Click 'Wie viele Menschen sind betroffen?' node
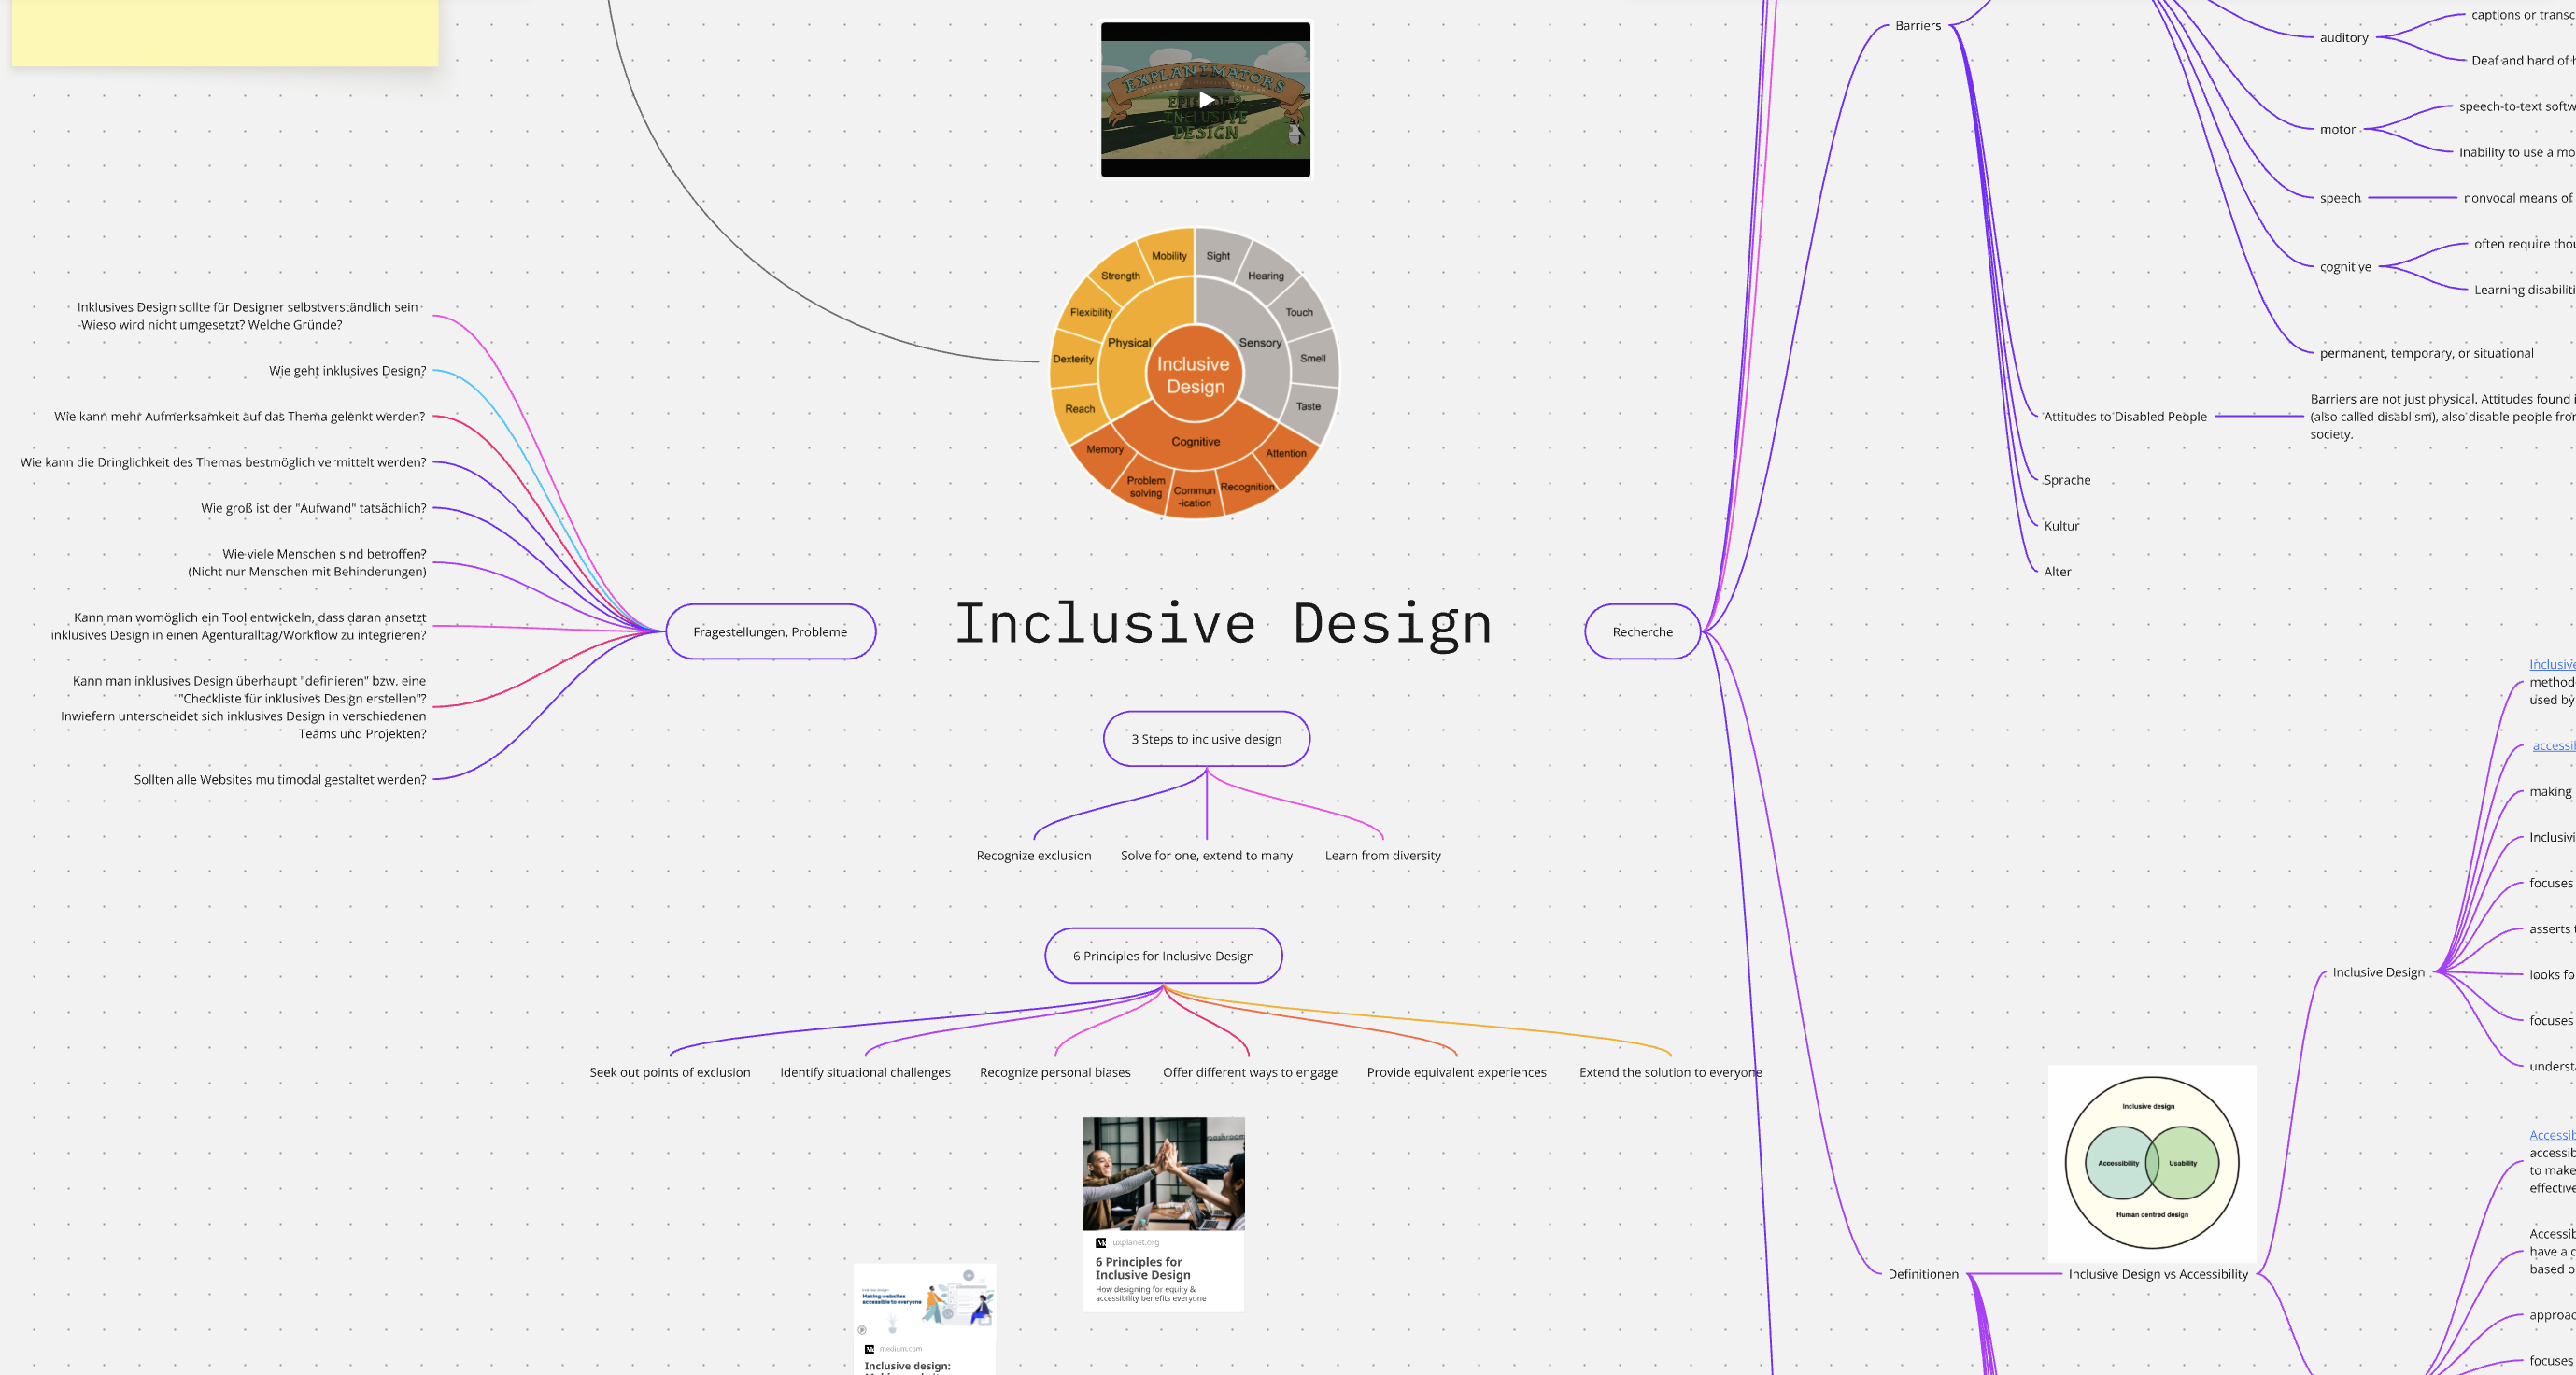 (x=307, y=562)
